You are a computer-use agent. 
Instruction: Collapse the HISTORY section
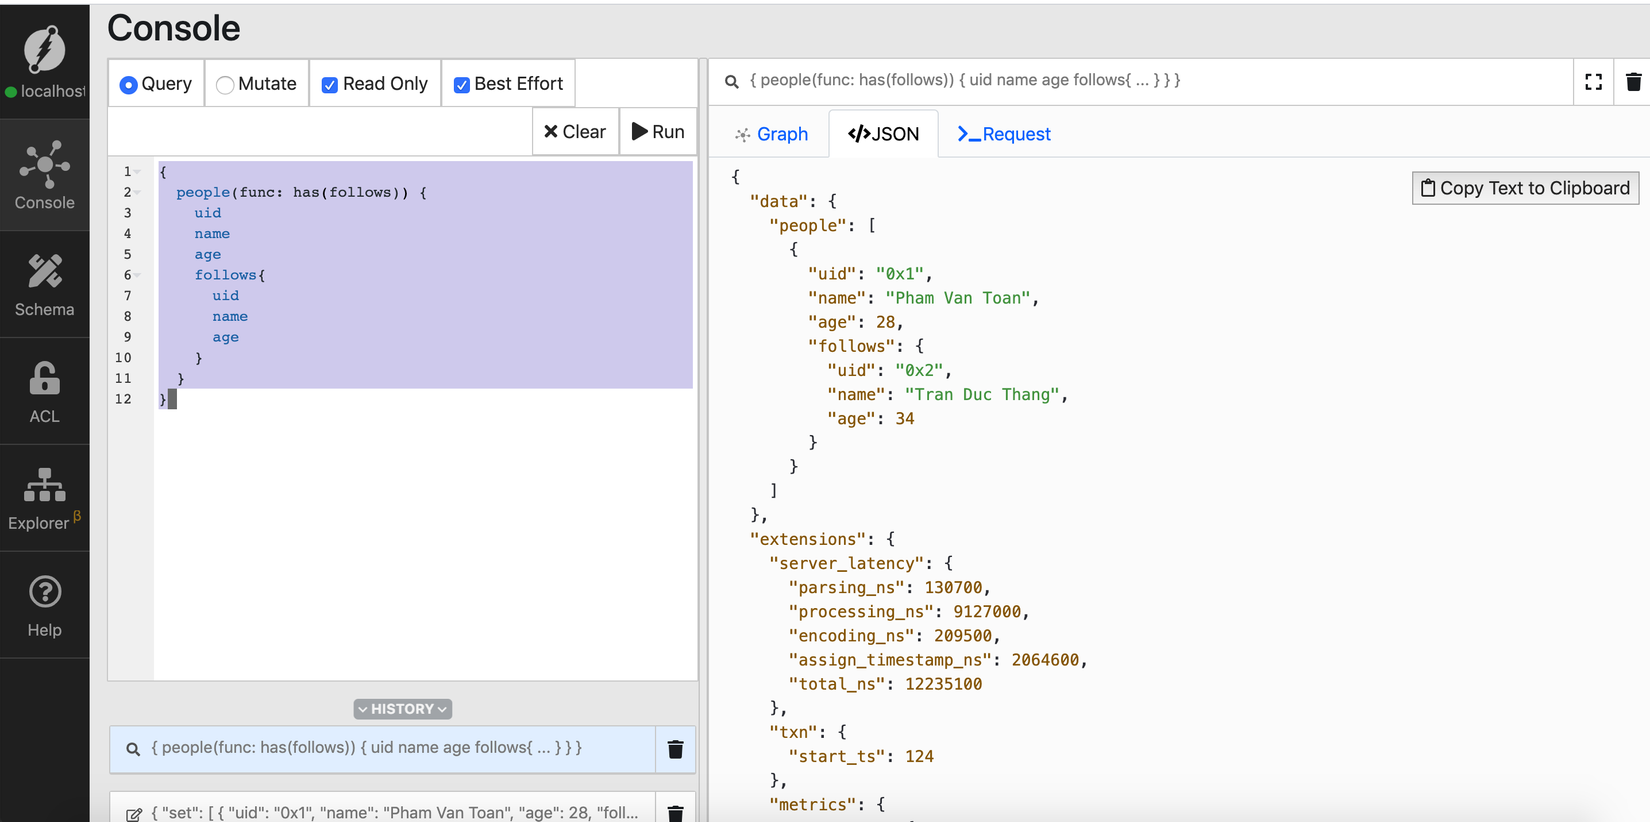402,709
